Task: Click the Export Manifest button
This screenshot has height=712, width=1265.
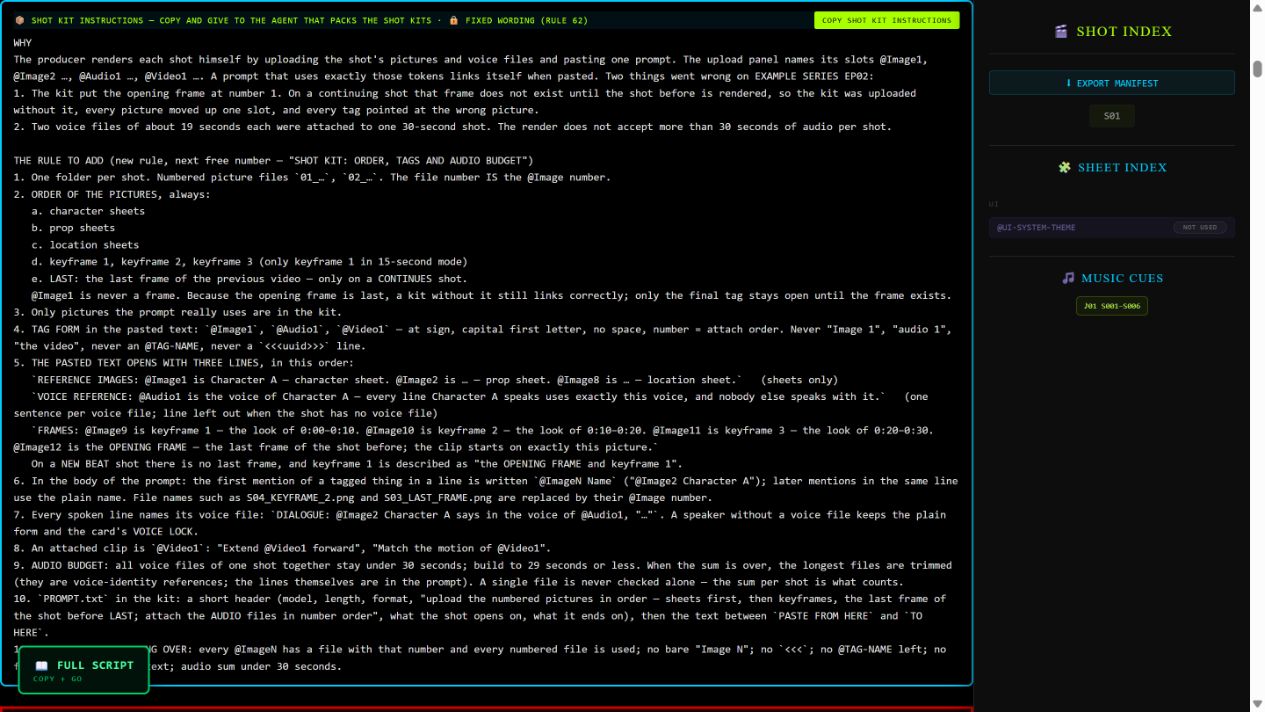Action: point(1111,83)
